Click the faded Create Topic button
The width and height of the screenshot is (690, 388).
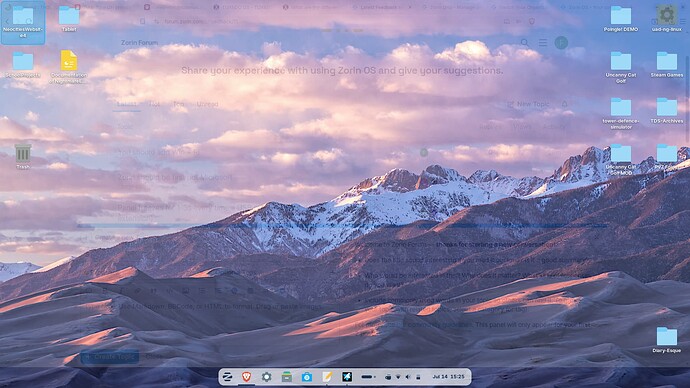tap(110, 356)
